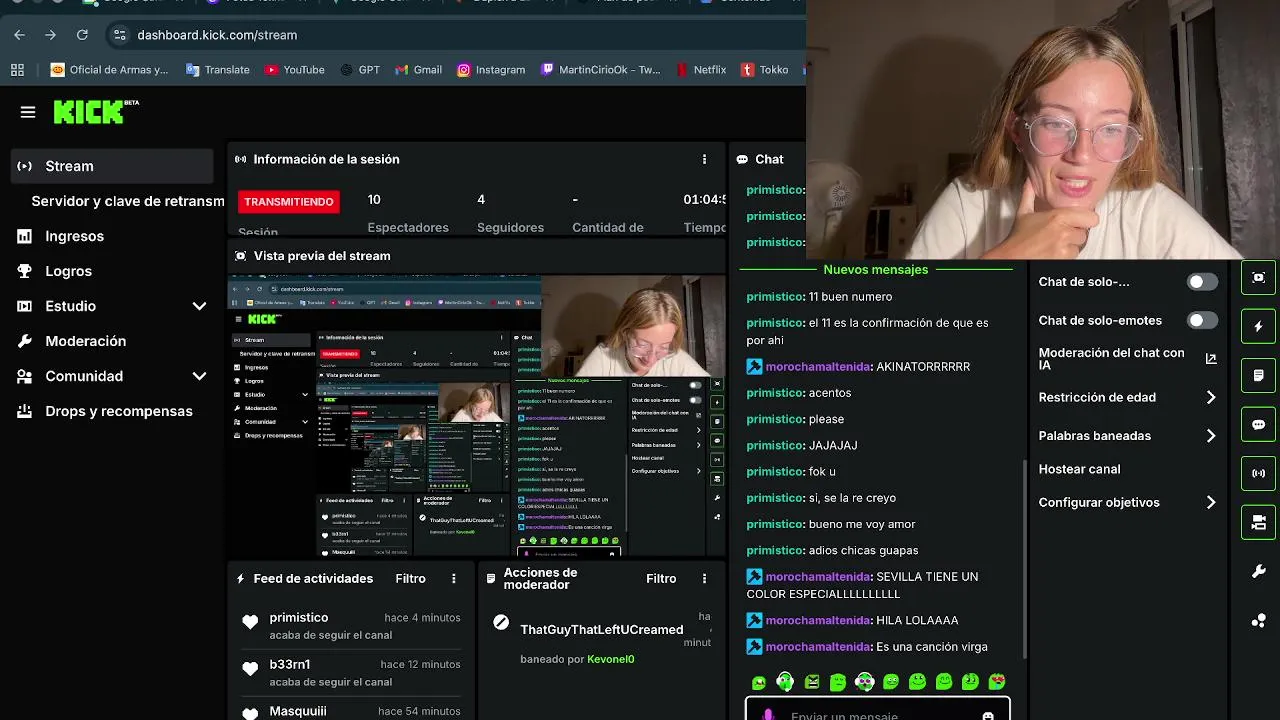The height and width of the screenshot is (720, 1280).
Task: Open YouTube bookmark
Action: pos(294,70)
